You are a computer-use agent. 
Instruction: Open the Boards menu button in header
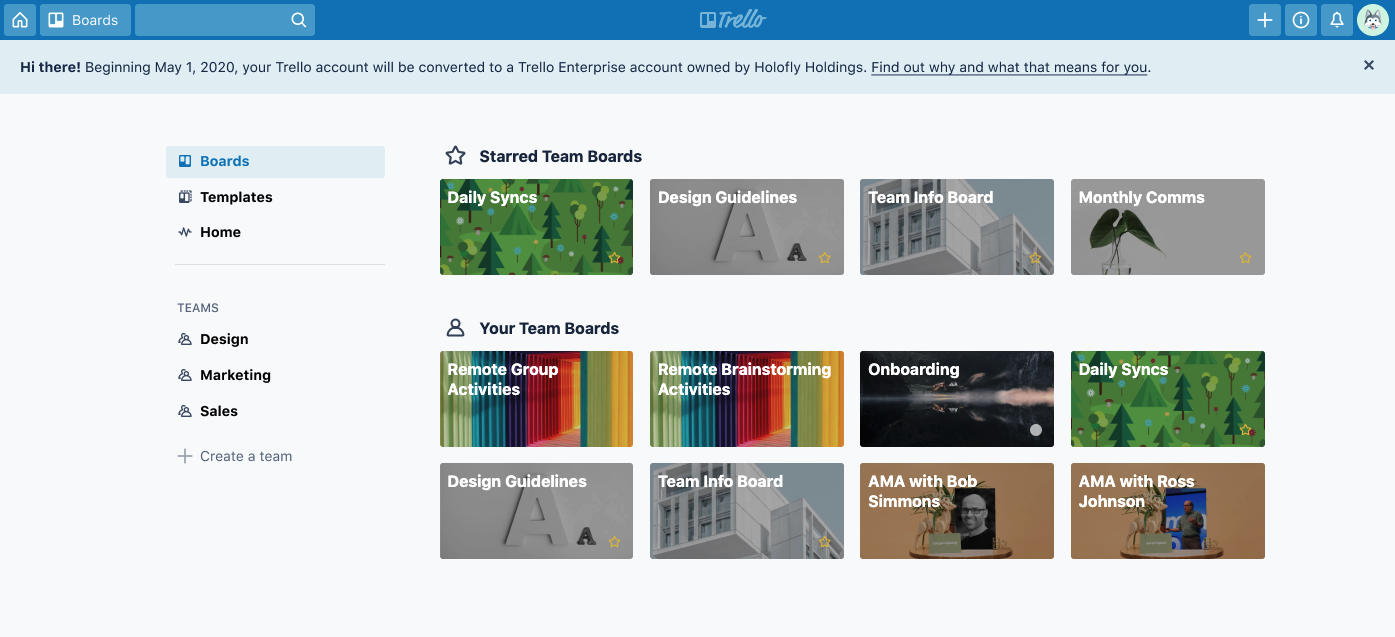click(x=84, y=20)
